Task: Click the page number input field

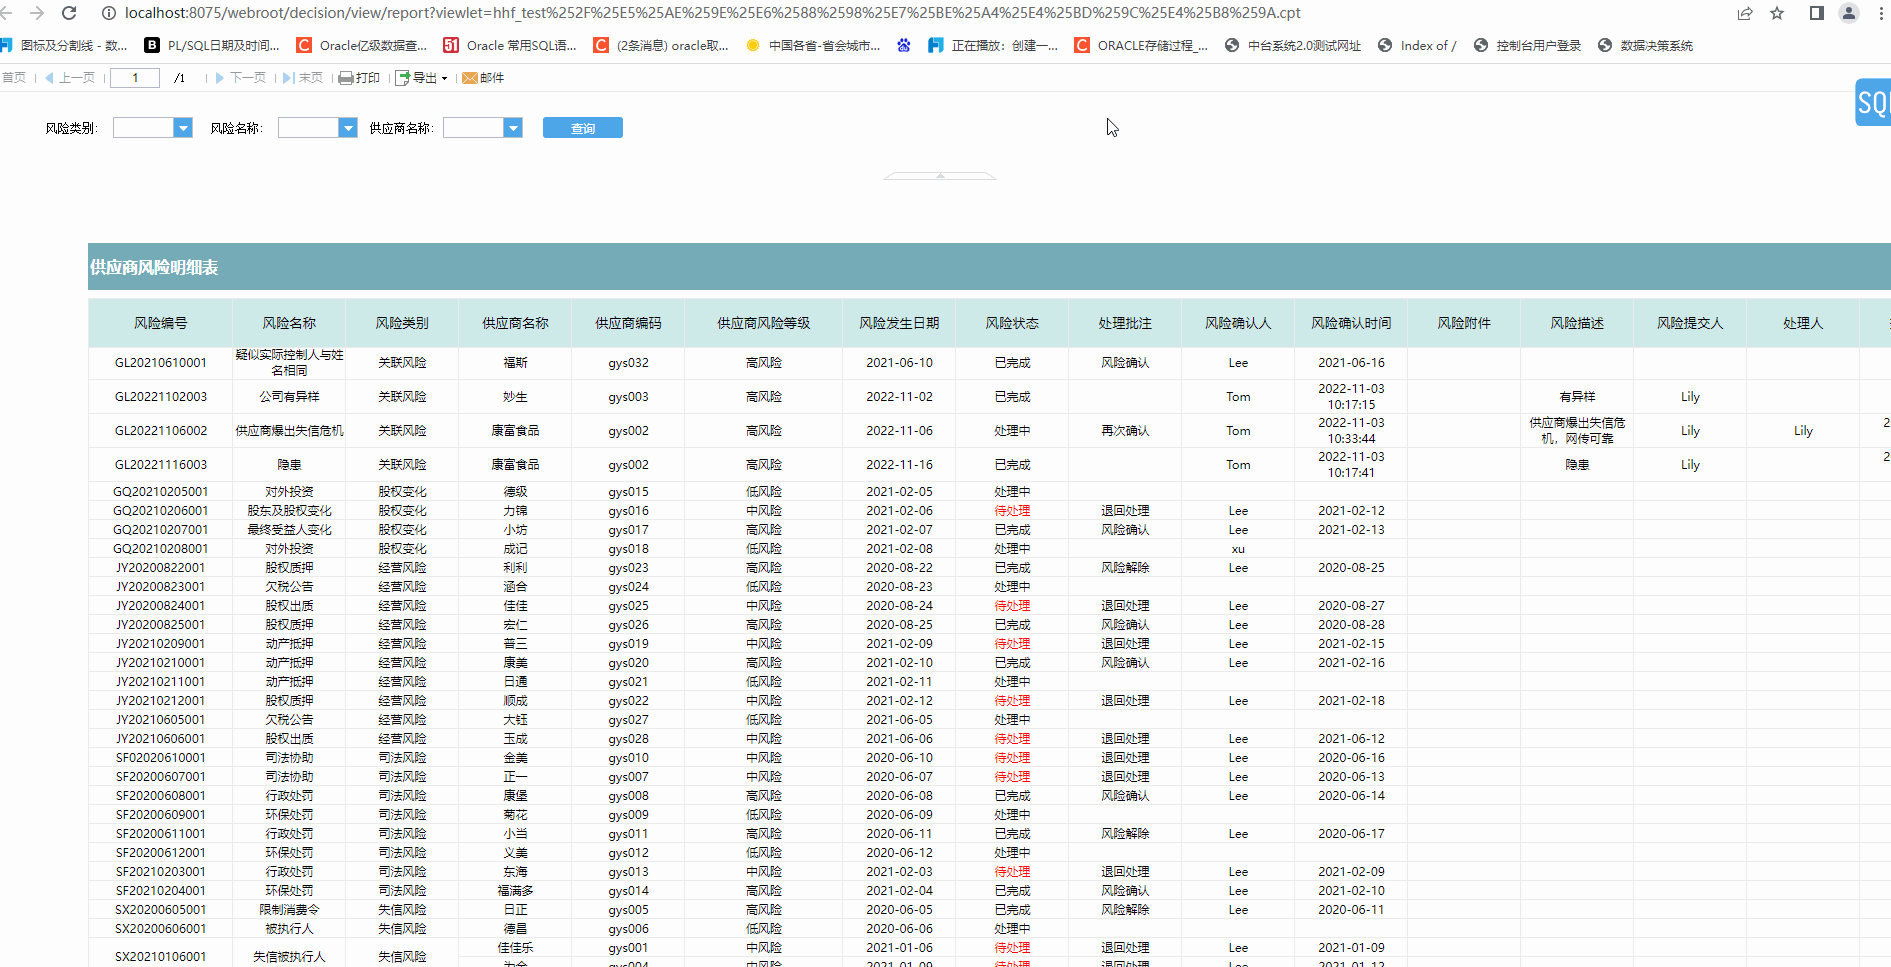Action: 135,78
